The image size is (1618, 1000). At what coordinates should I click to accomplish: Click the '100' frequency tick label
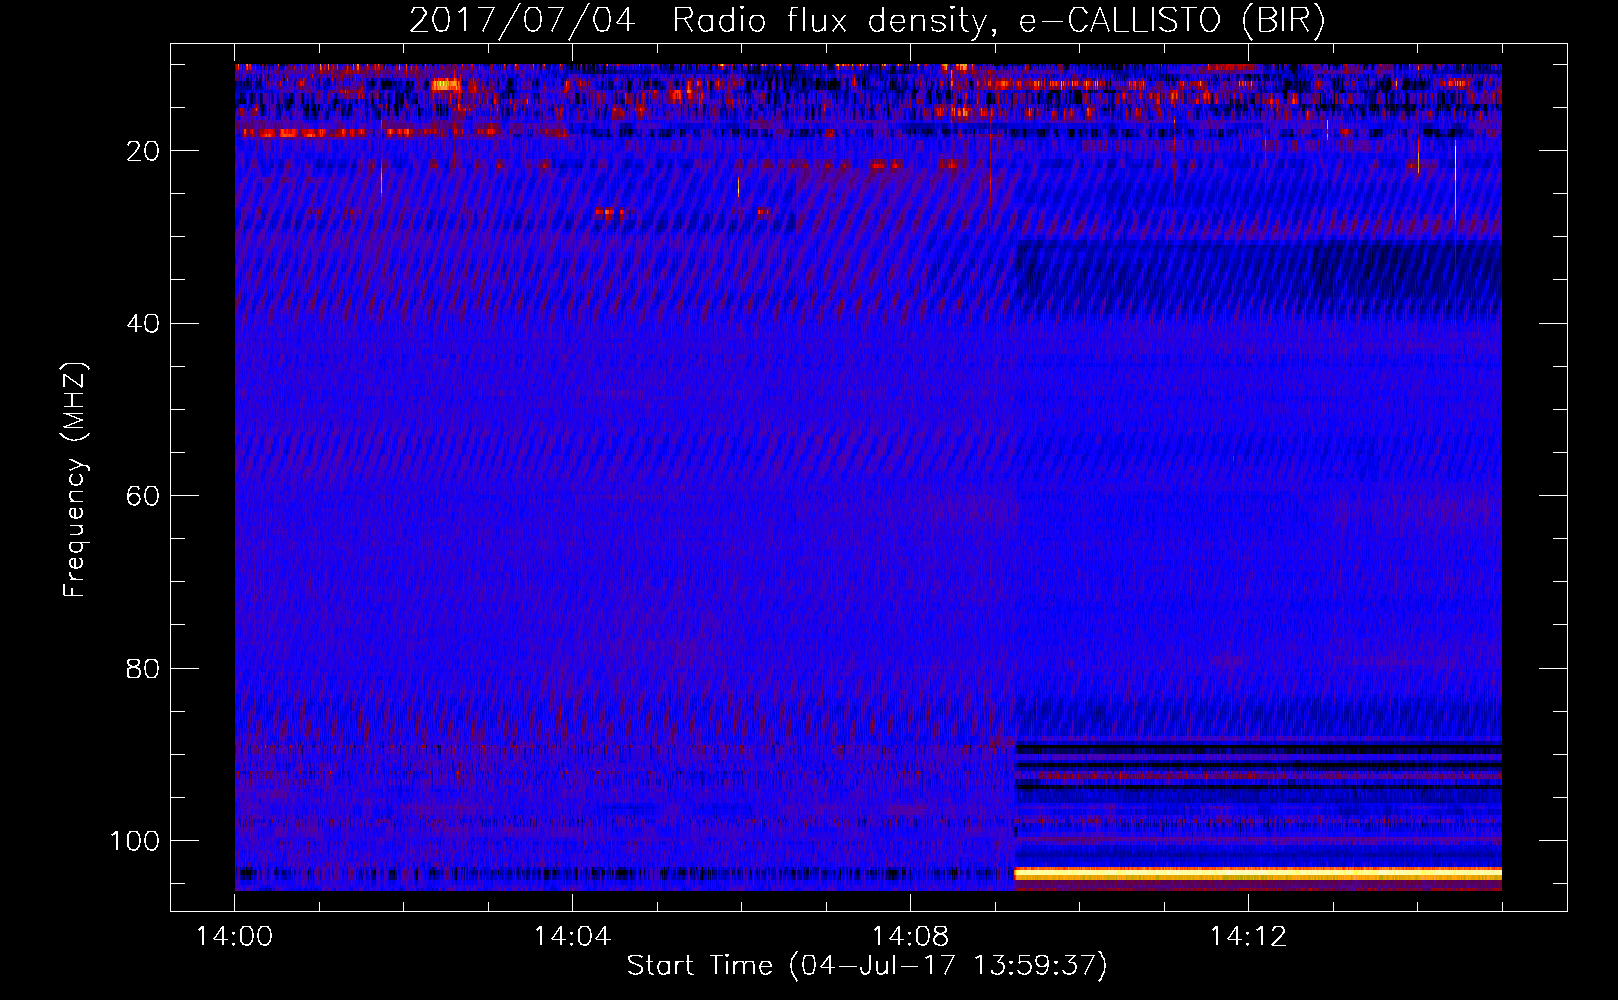135,841
